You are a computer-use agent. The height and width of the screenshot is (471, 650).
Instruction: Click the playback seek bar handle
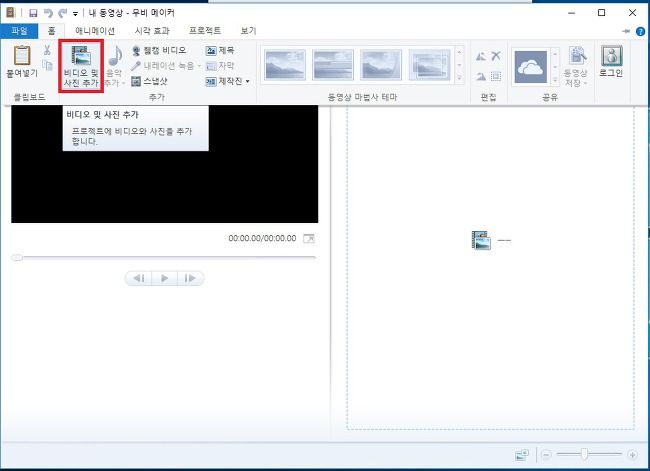tap(17, 257)
